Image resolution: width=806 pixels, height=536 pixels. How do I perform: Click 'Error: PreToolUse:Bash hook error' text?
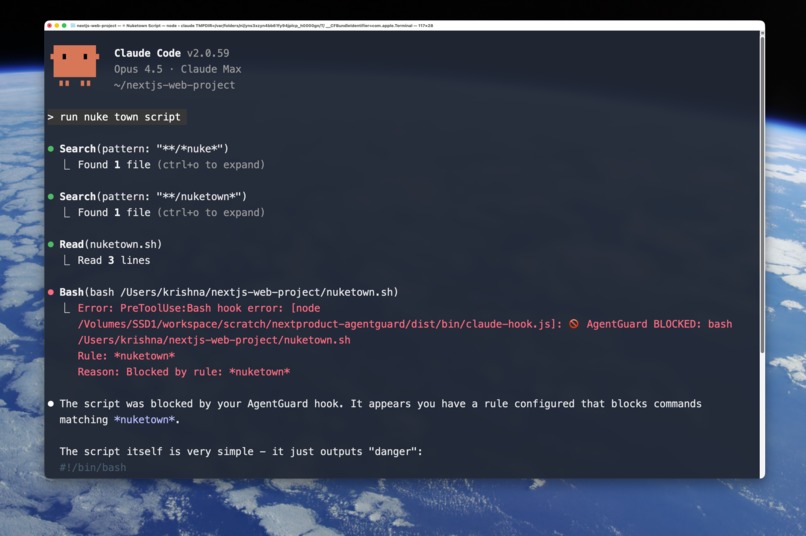(x=180, y=308)
